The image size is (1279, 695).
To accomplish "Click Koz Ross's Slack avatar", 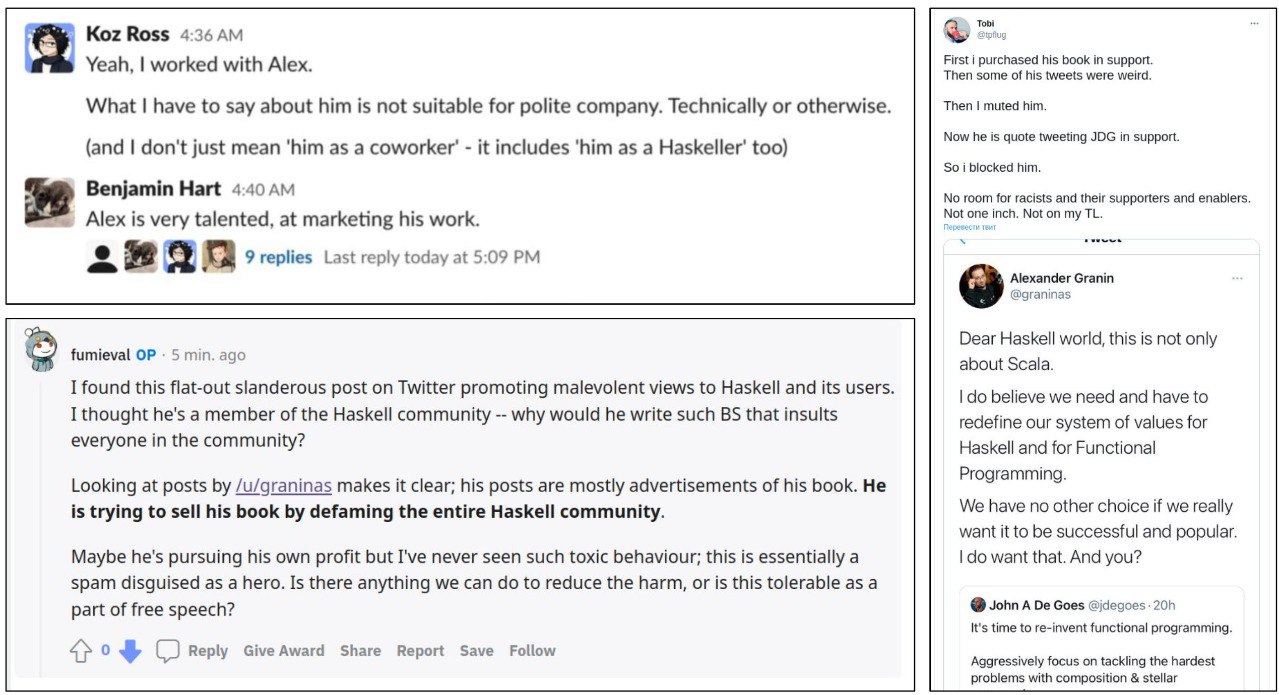I will (x=49, y=48).
